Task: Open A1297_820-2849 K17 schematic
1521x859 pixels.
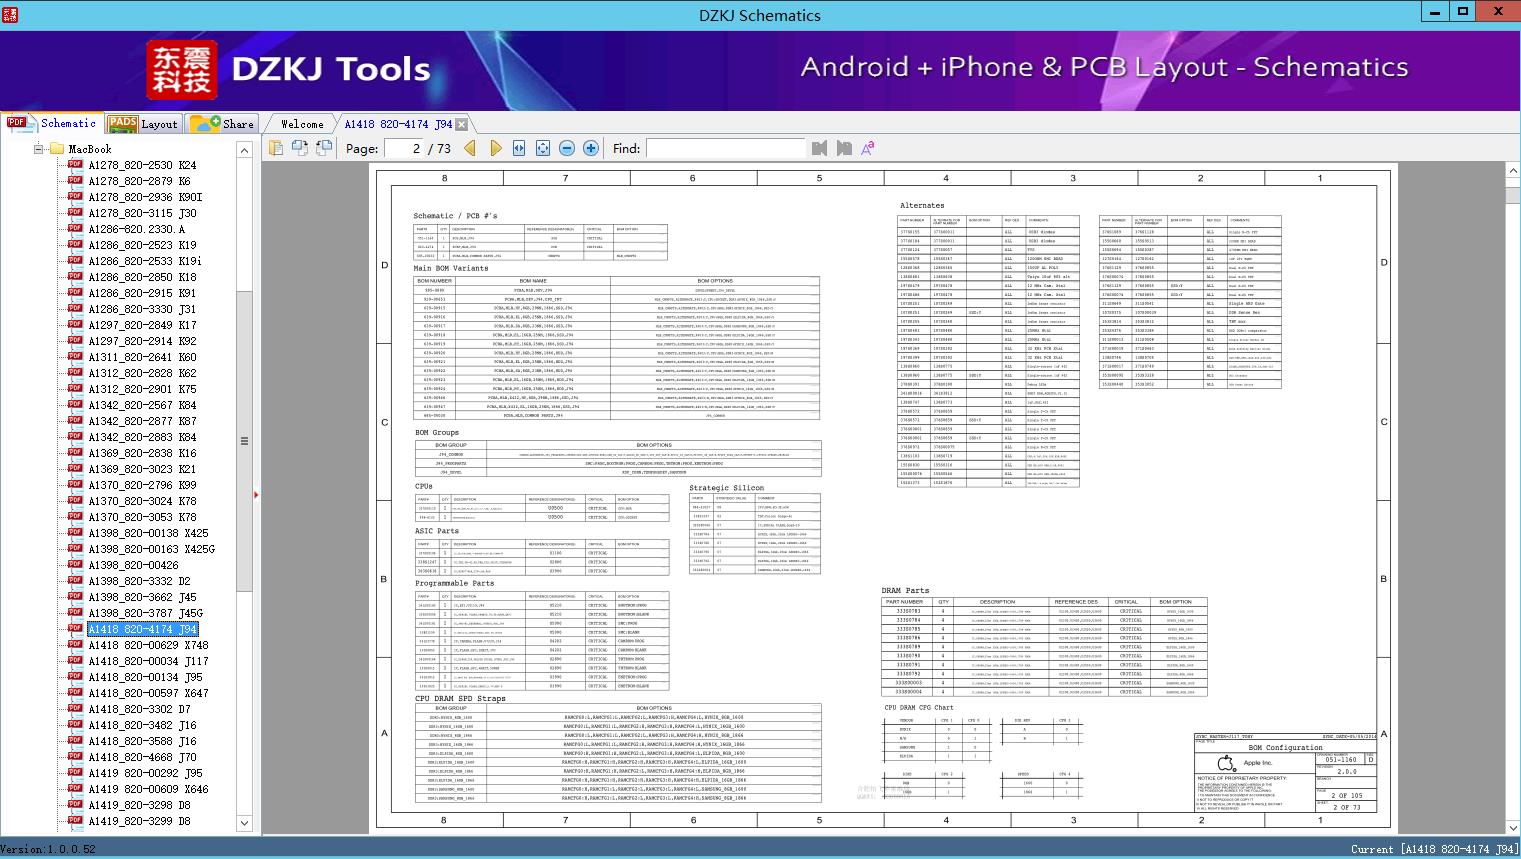Action: coord(142,325)
